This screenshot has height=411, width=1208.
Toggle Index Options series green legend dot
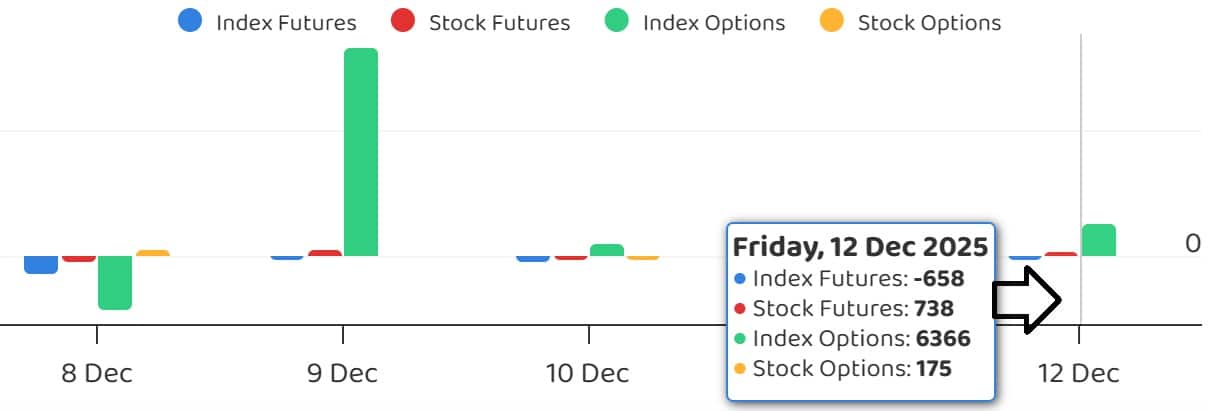pos(617,21)
